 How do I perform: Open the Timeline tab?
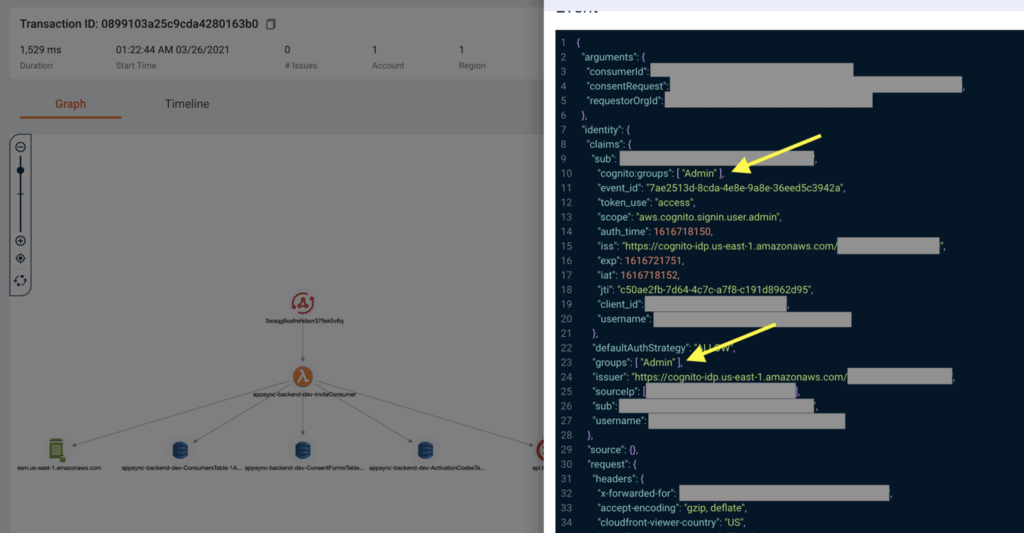[187, 104]
